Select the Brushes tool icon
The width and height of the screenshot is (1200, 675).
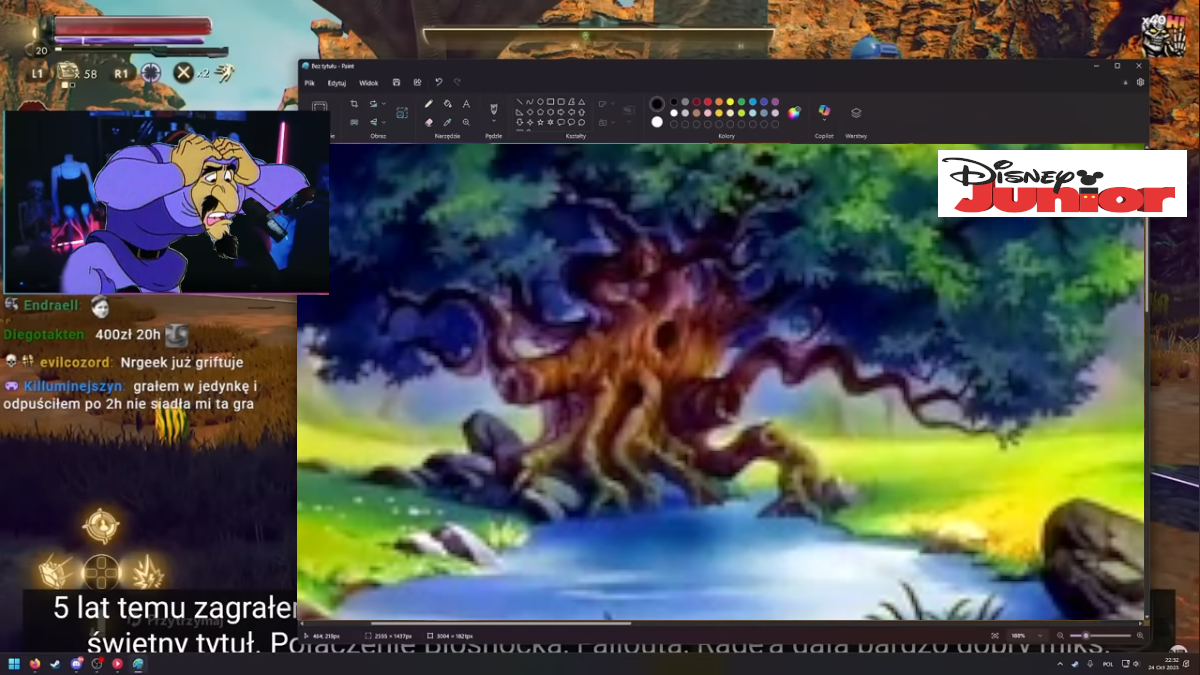494,108
